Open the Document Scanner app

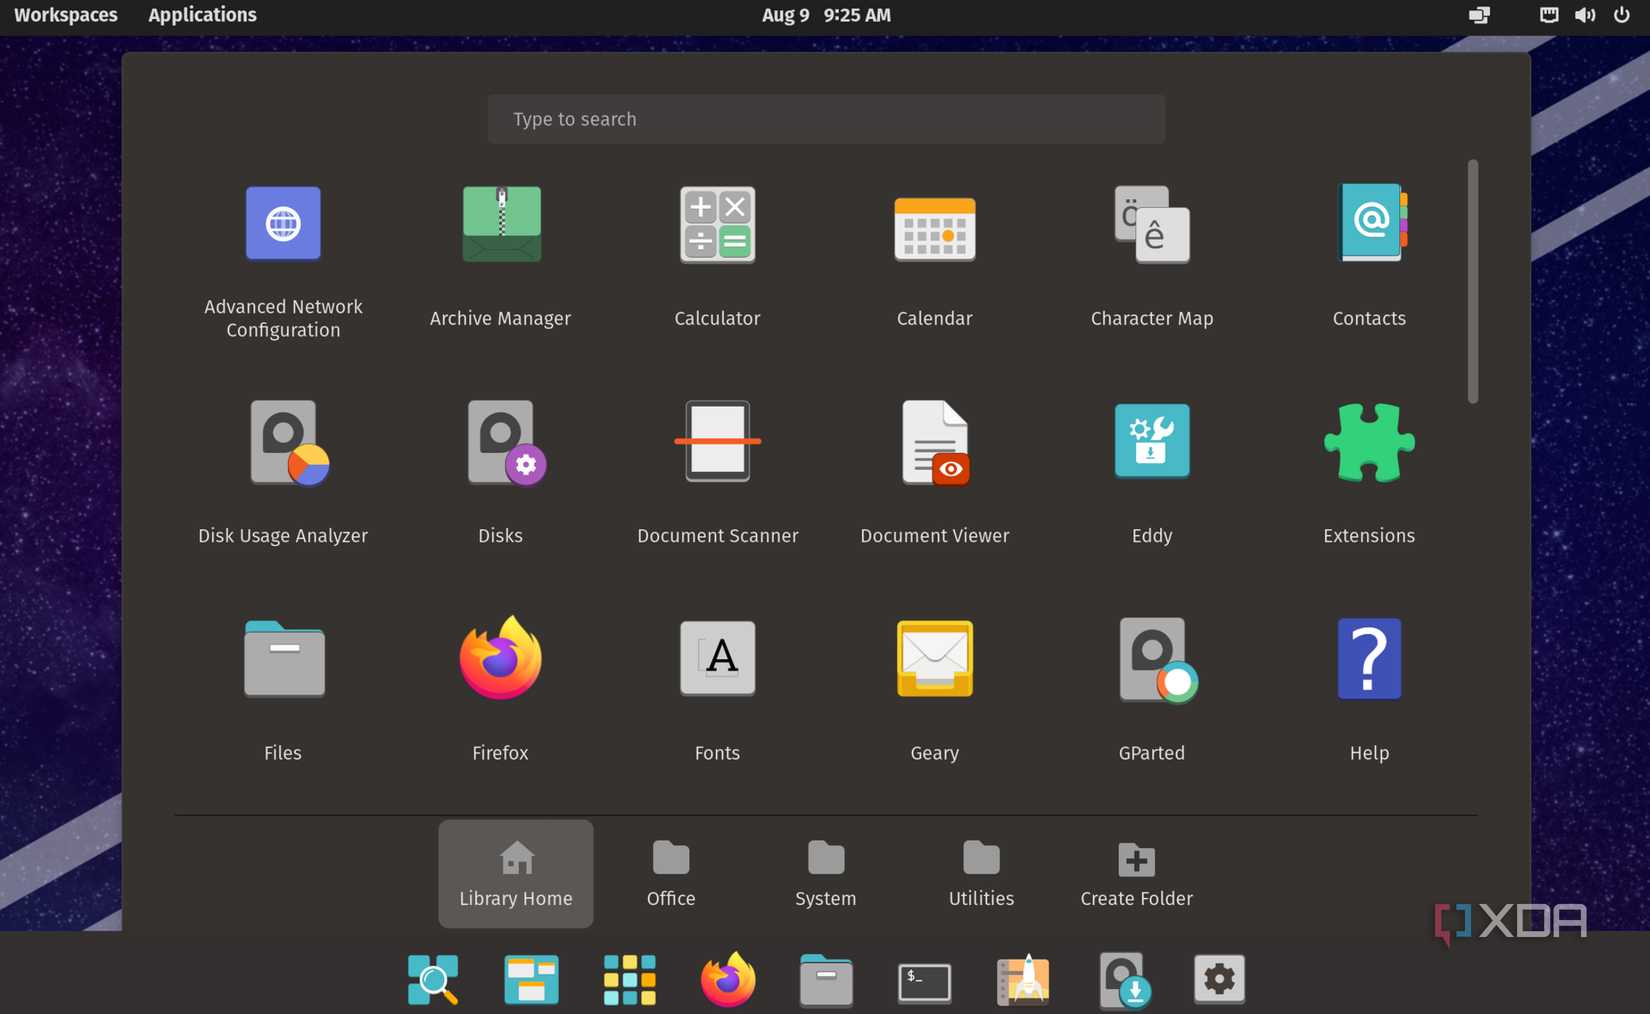(717, 443)
